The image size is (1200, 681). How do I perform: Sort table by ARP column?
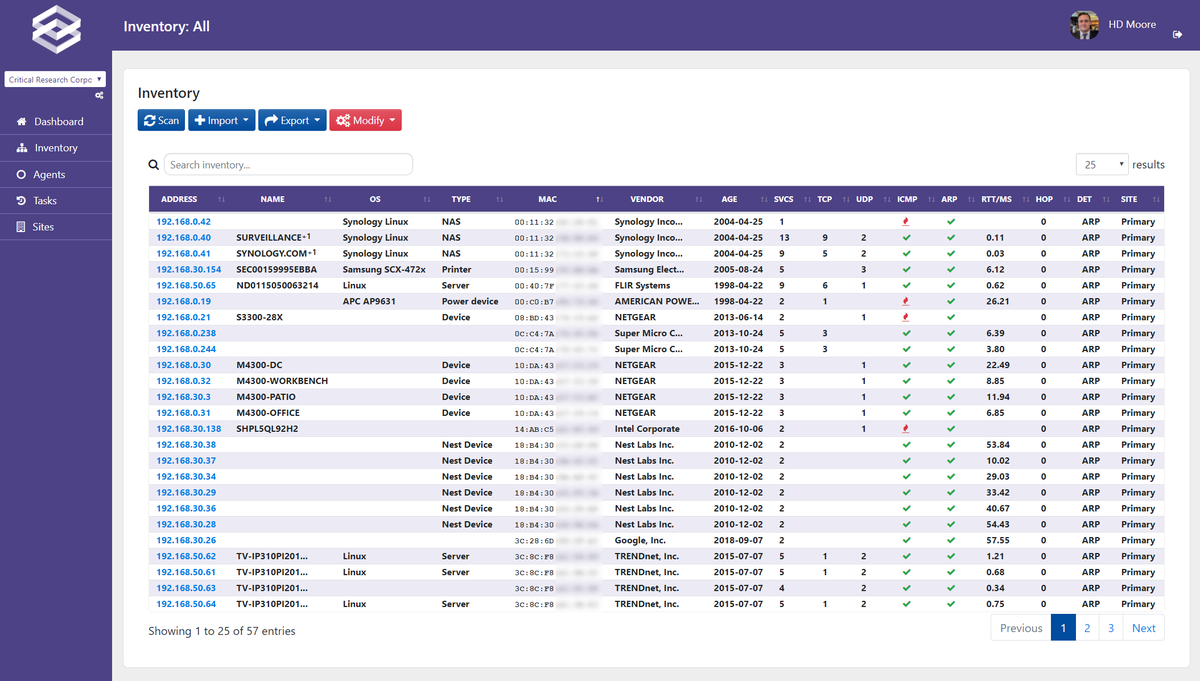tap(957, 199)
